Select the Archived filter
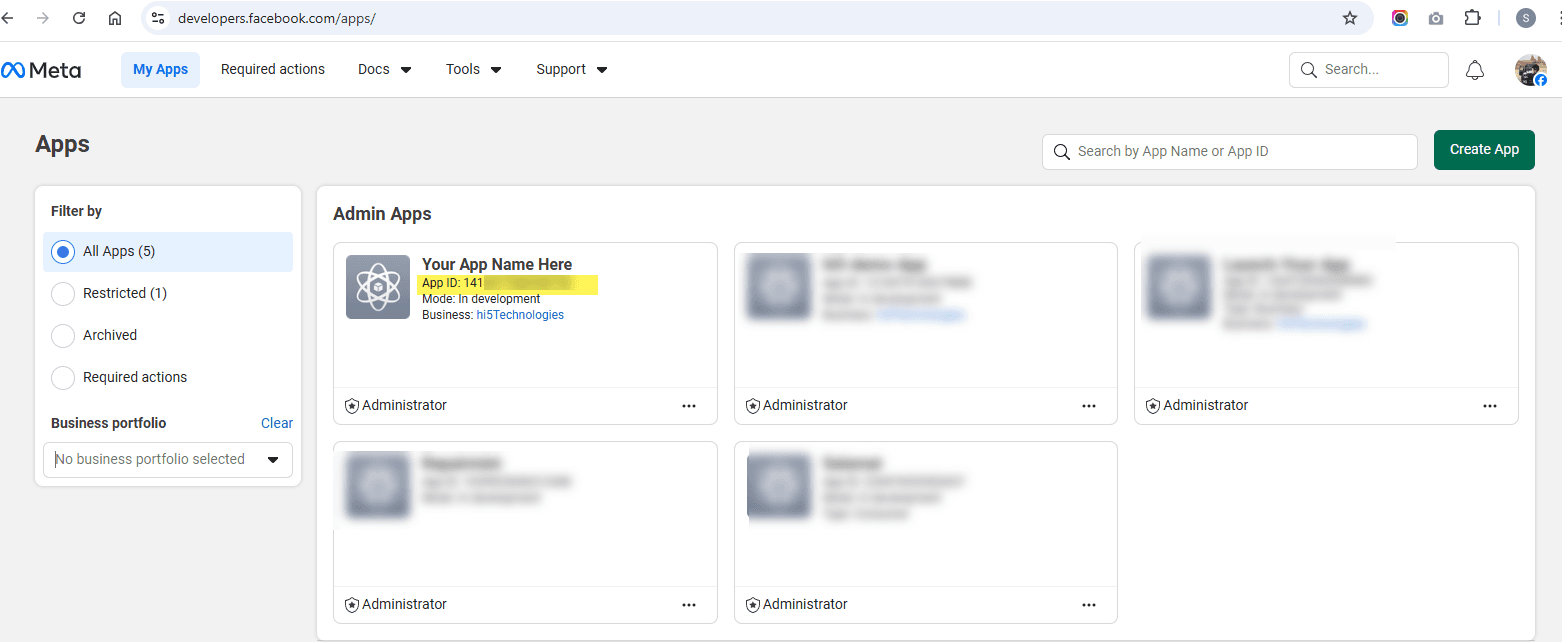The width and height of the screenshot is (1562, 642). (63, 336)
